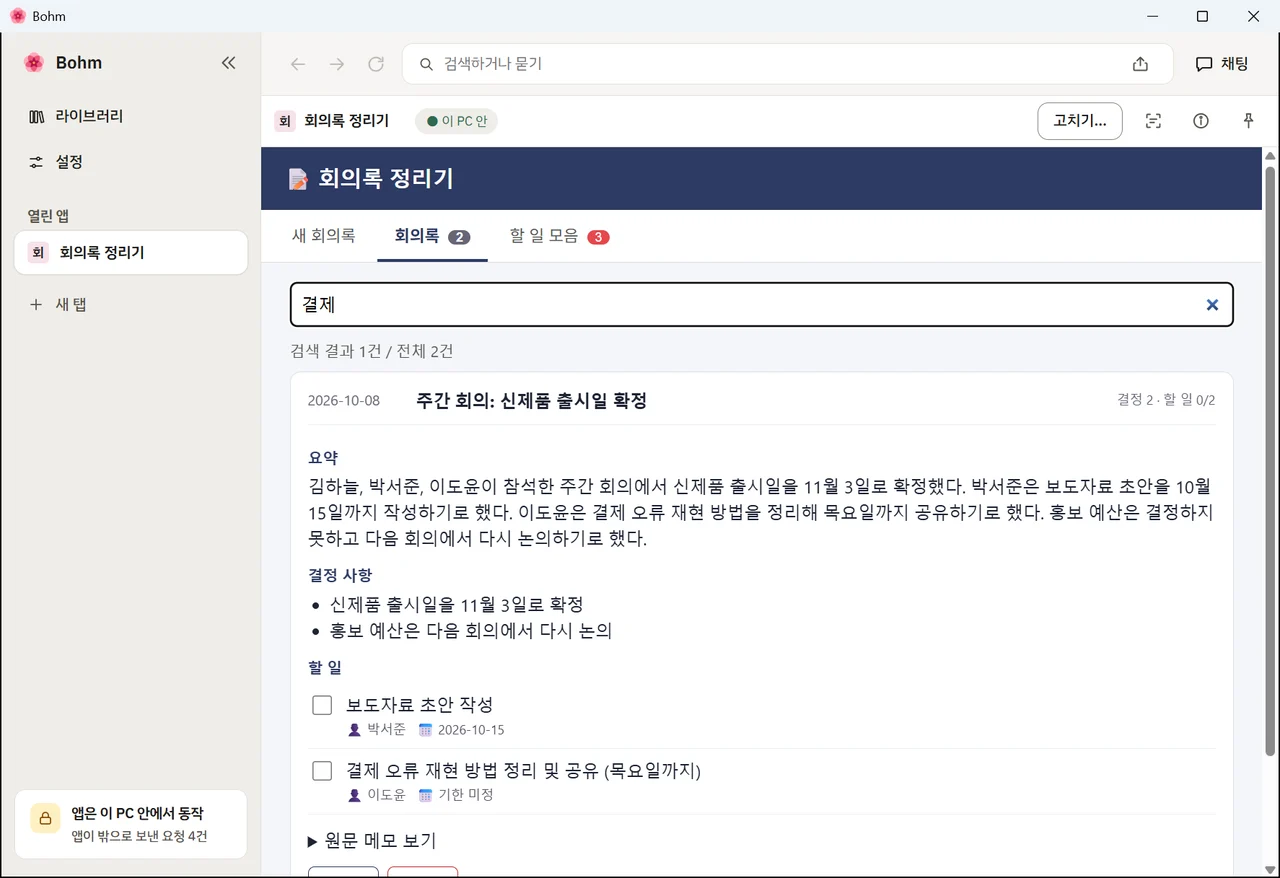The image size is (1280, 878).
Task: Click the 회의록 정리기 app icon in header
Action: pos(285,121)
